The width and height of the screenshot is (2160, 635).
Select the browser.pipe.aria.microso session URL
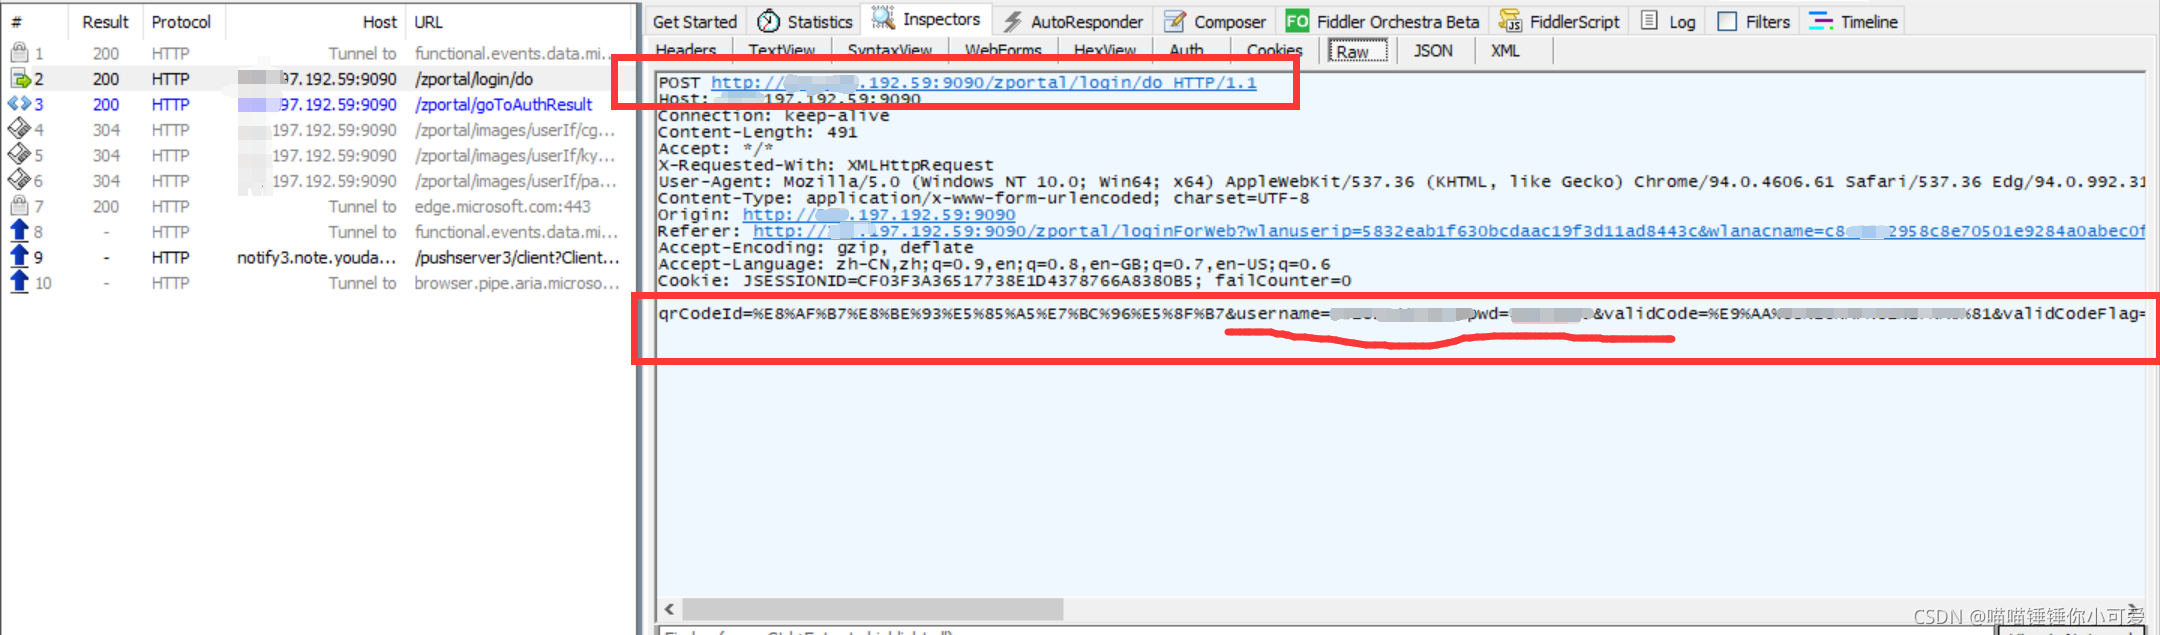[516, 283]
